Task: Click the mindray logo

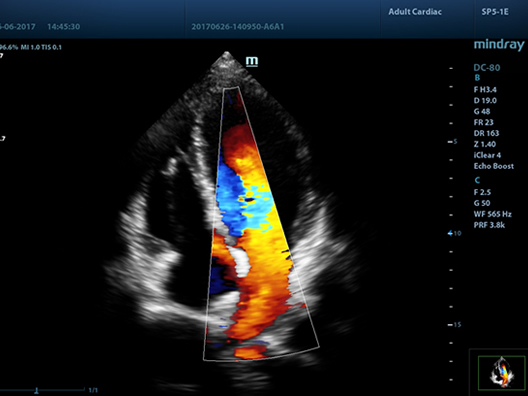Action: point(499,45)
